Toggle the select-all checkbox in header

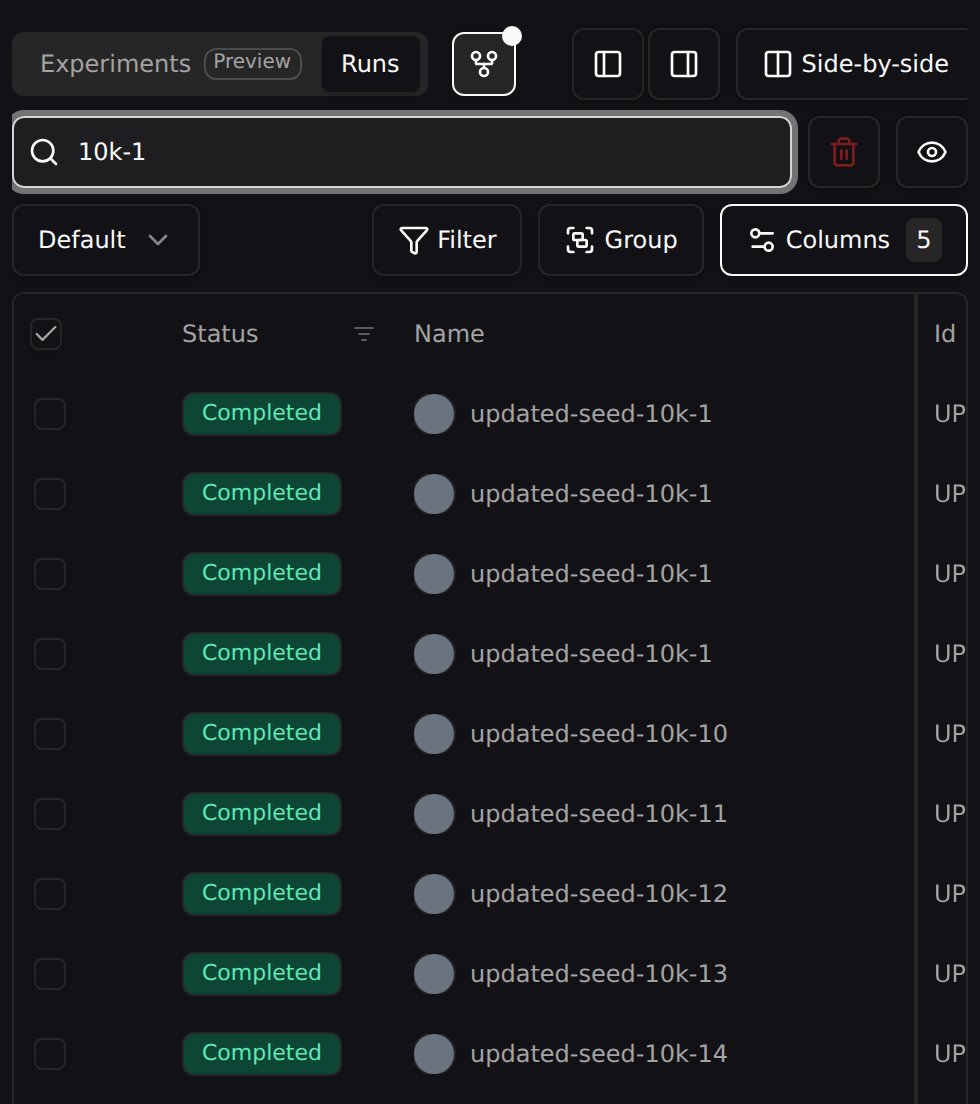pyautogui.click(x=46, y=334)
